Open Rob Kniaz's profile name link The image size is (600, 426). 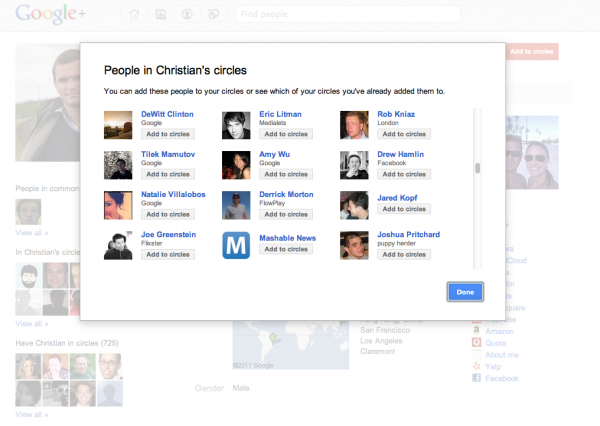coord(396,114)
